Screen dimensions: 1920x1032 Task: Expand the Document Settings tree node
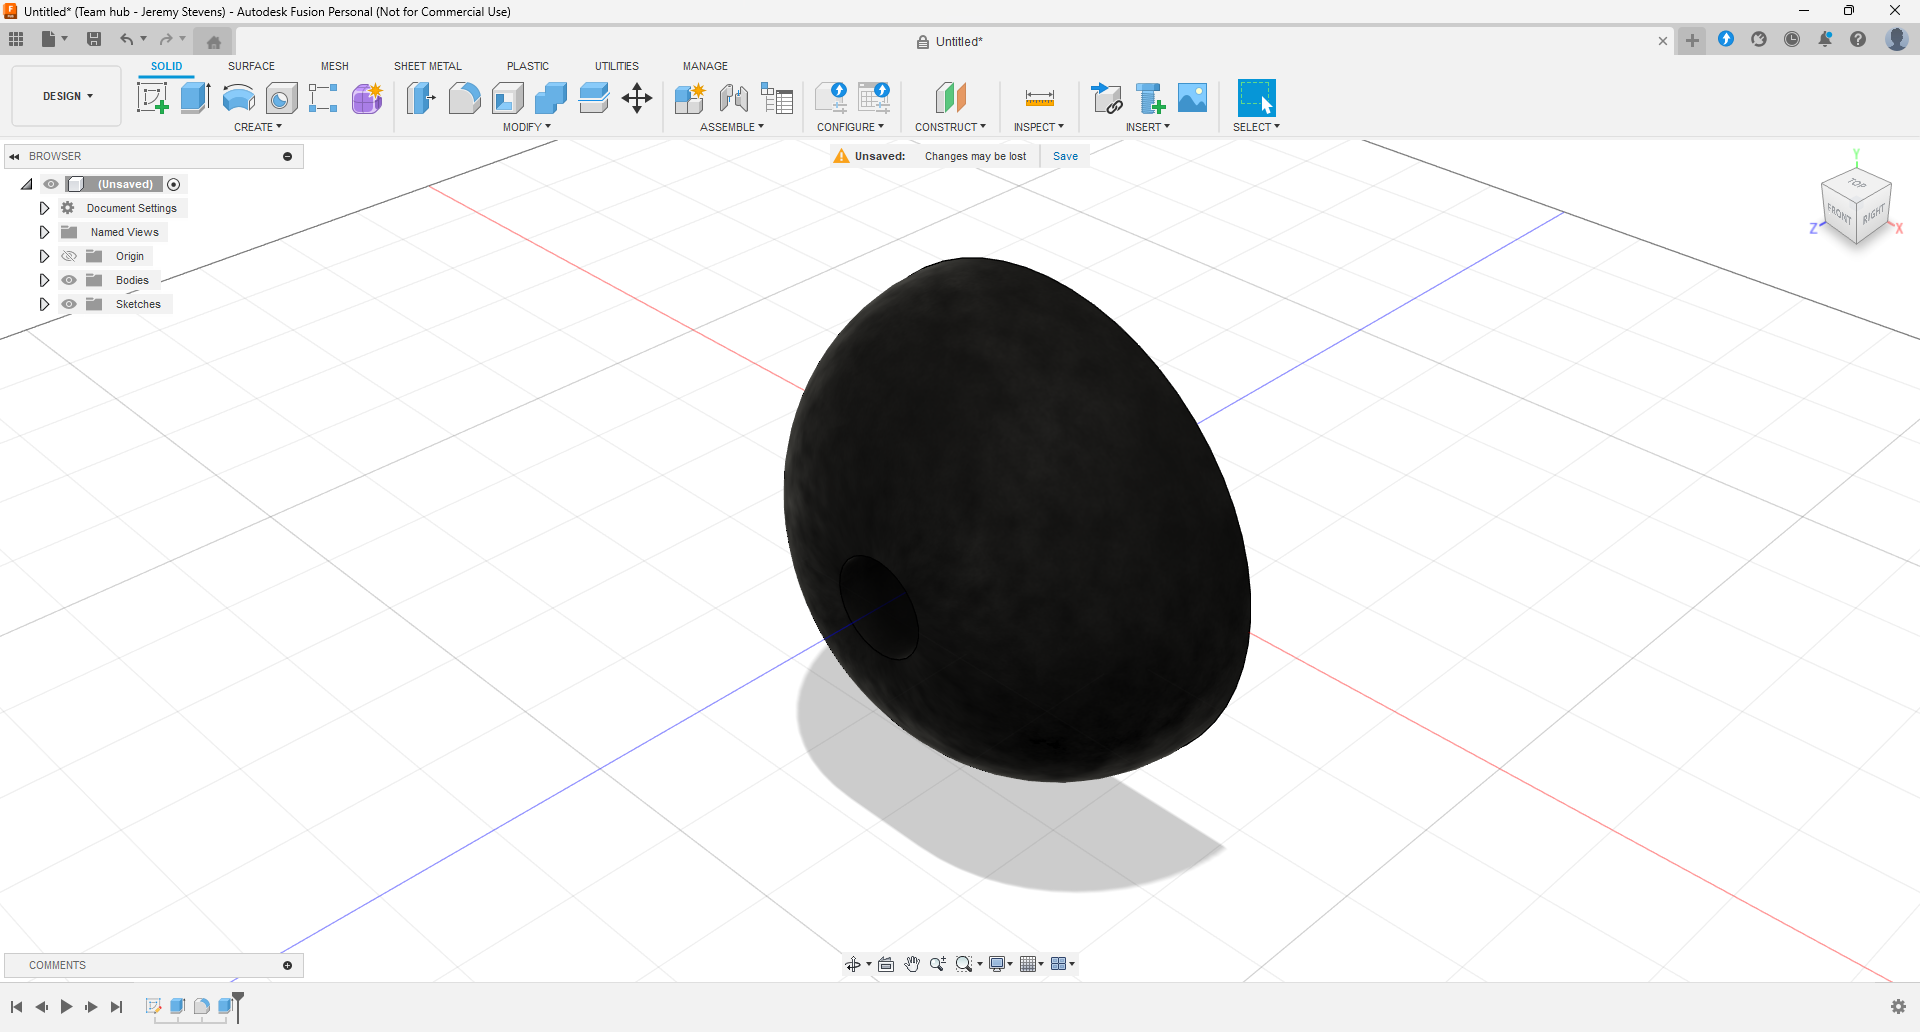point(44,208)
